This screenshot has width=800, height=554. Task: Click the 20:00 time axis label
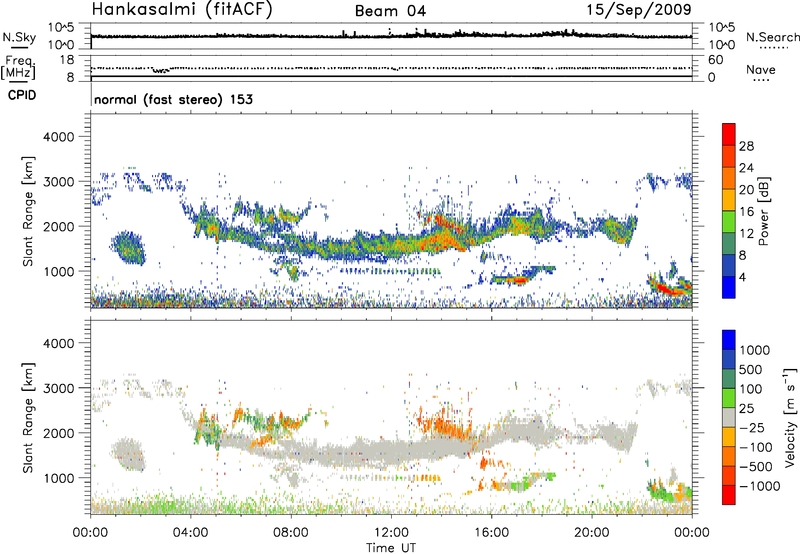pyautogui.click(x=592, y=533)
